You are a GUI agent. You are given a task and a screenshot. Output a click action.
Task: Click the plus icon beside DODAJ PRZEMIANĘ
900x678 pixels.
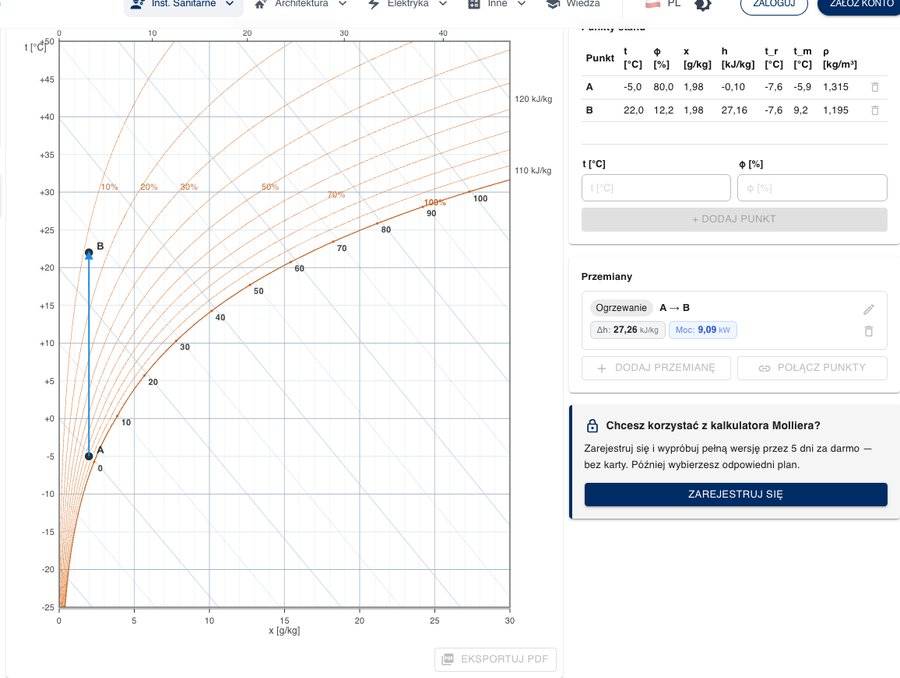(602, 368)
